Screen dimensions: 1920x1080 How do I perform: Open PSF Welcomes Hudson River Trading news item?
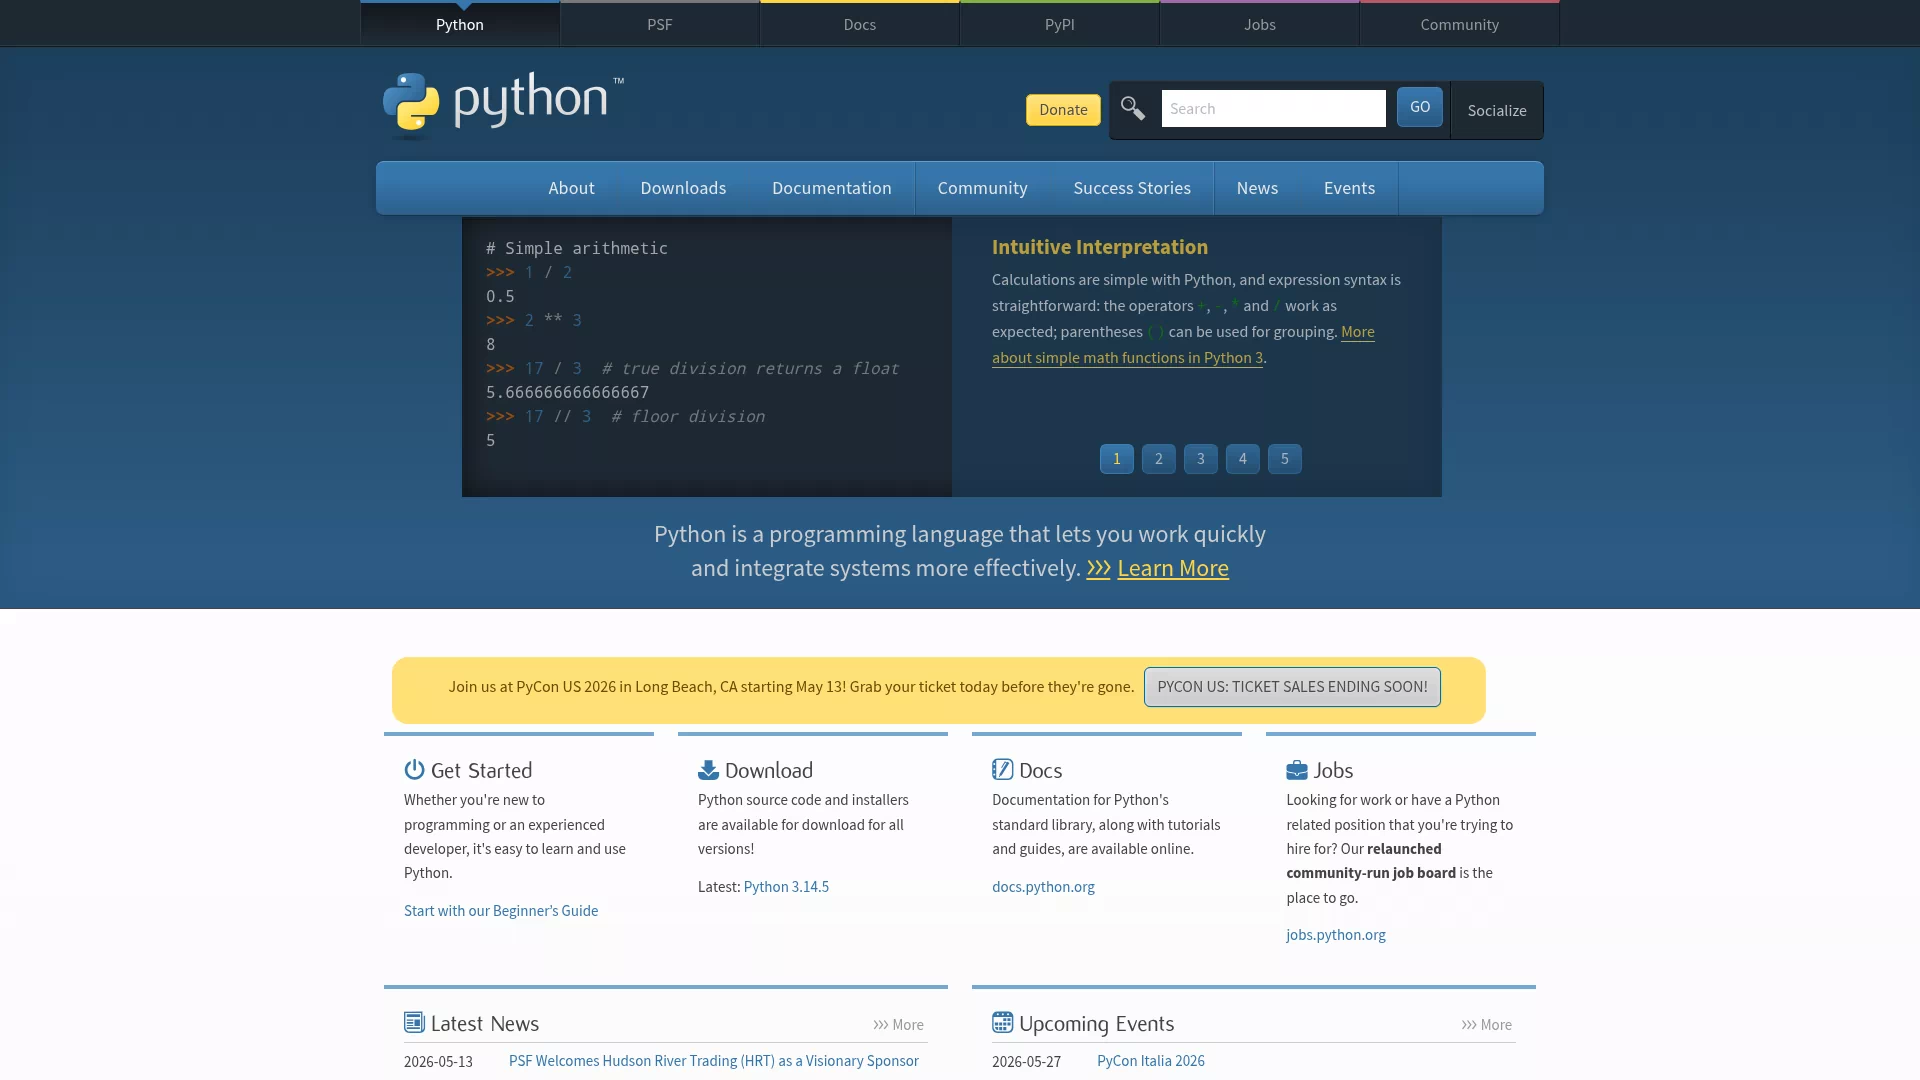[x=714, y=1061]
